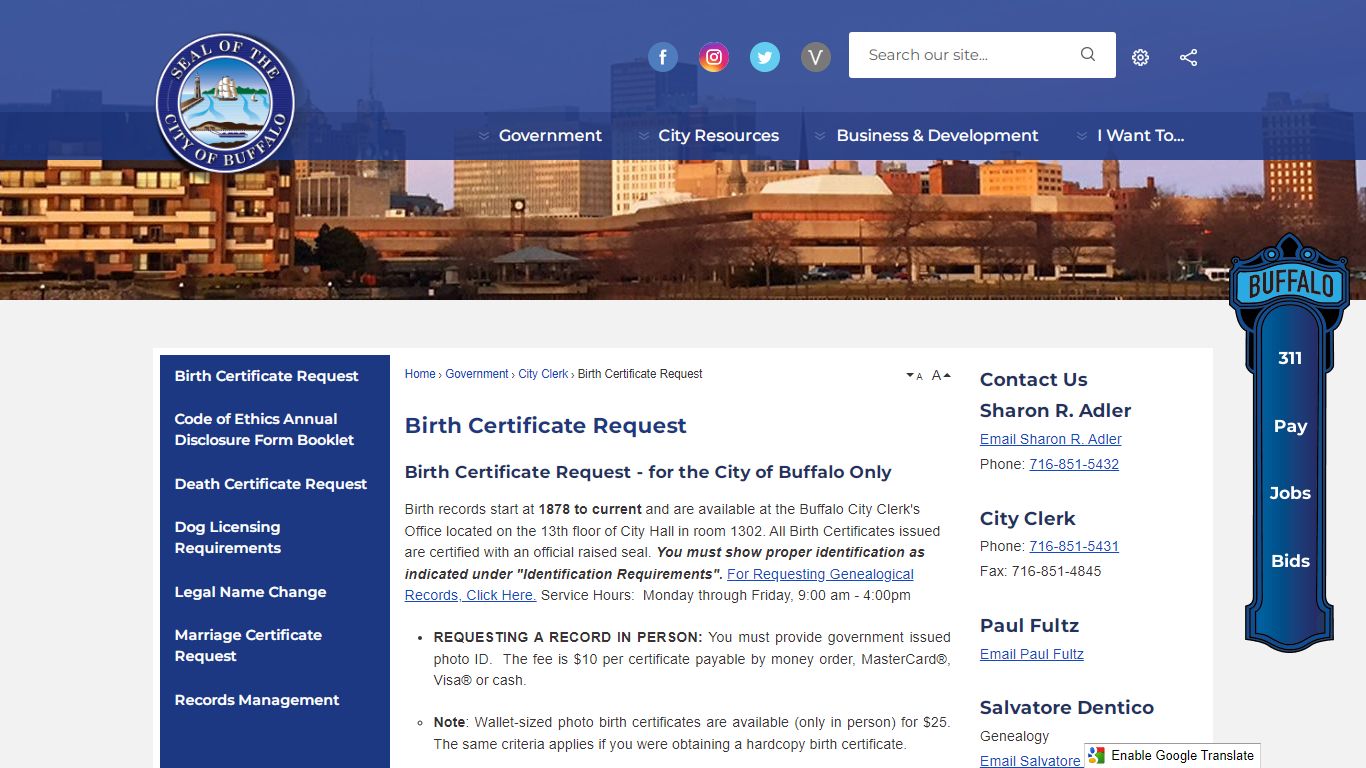The width and height of the screenshot is (1366, 768).
Task: Decrease text size with small A icon
Action: coord(914,376)
